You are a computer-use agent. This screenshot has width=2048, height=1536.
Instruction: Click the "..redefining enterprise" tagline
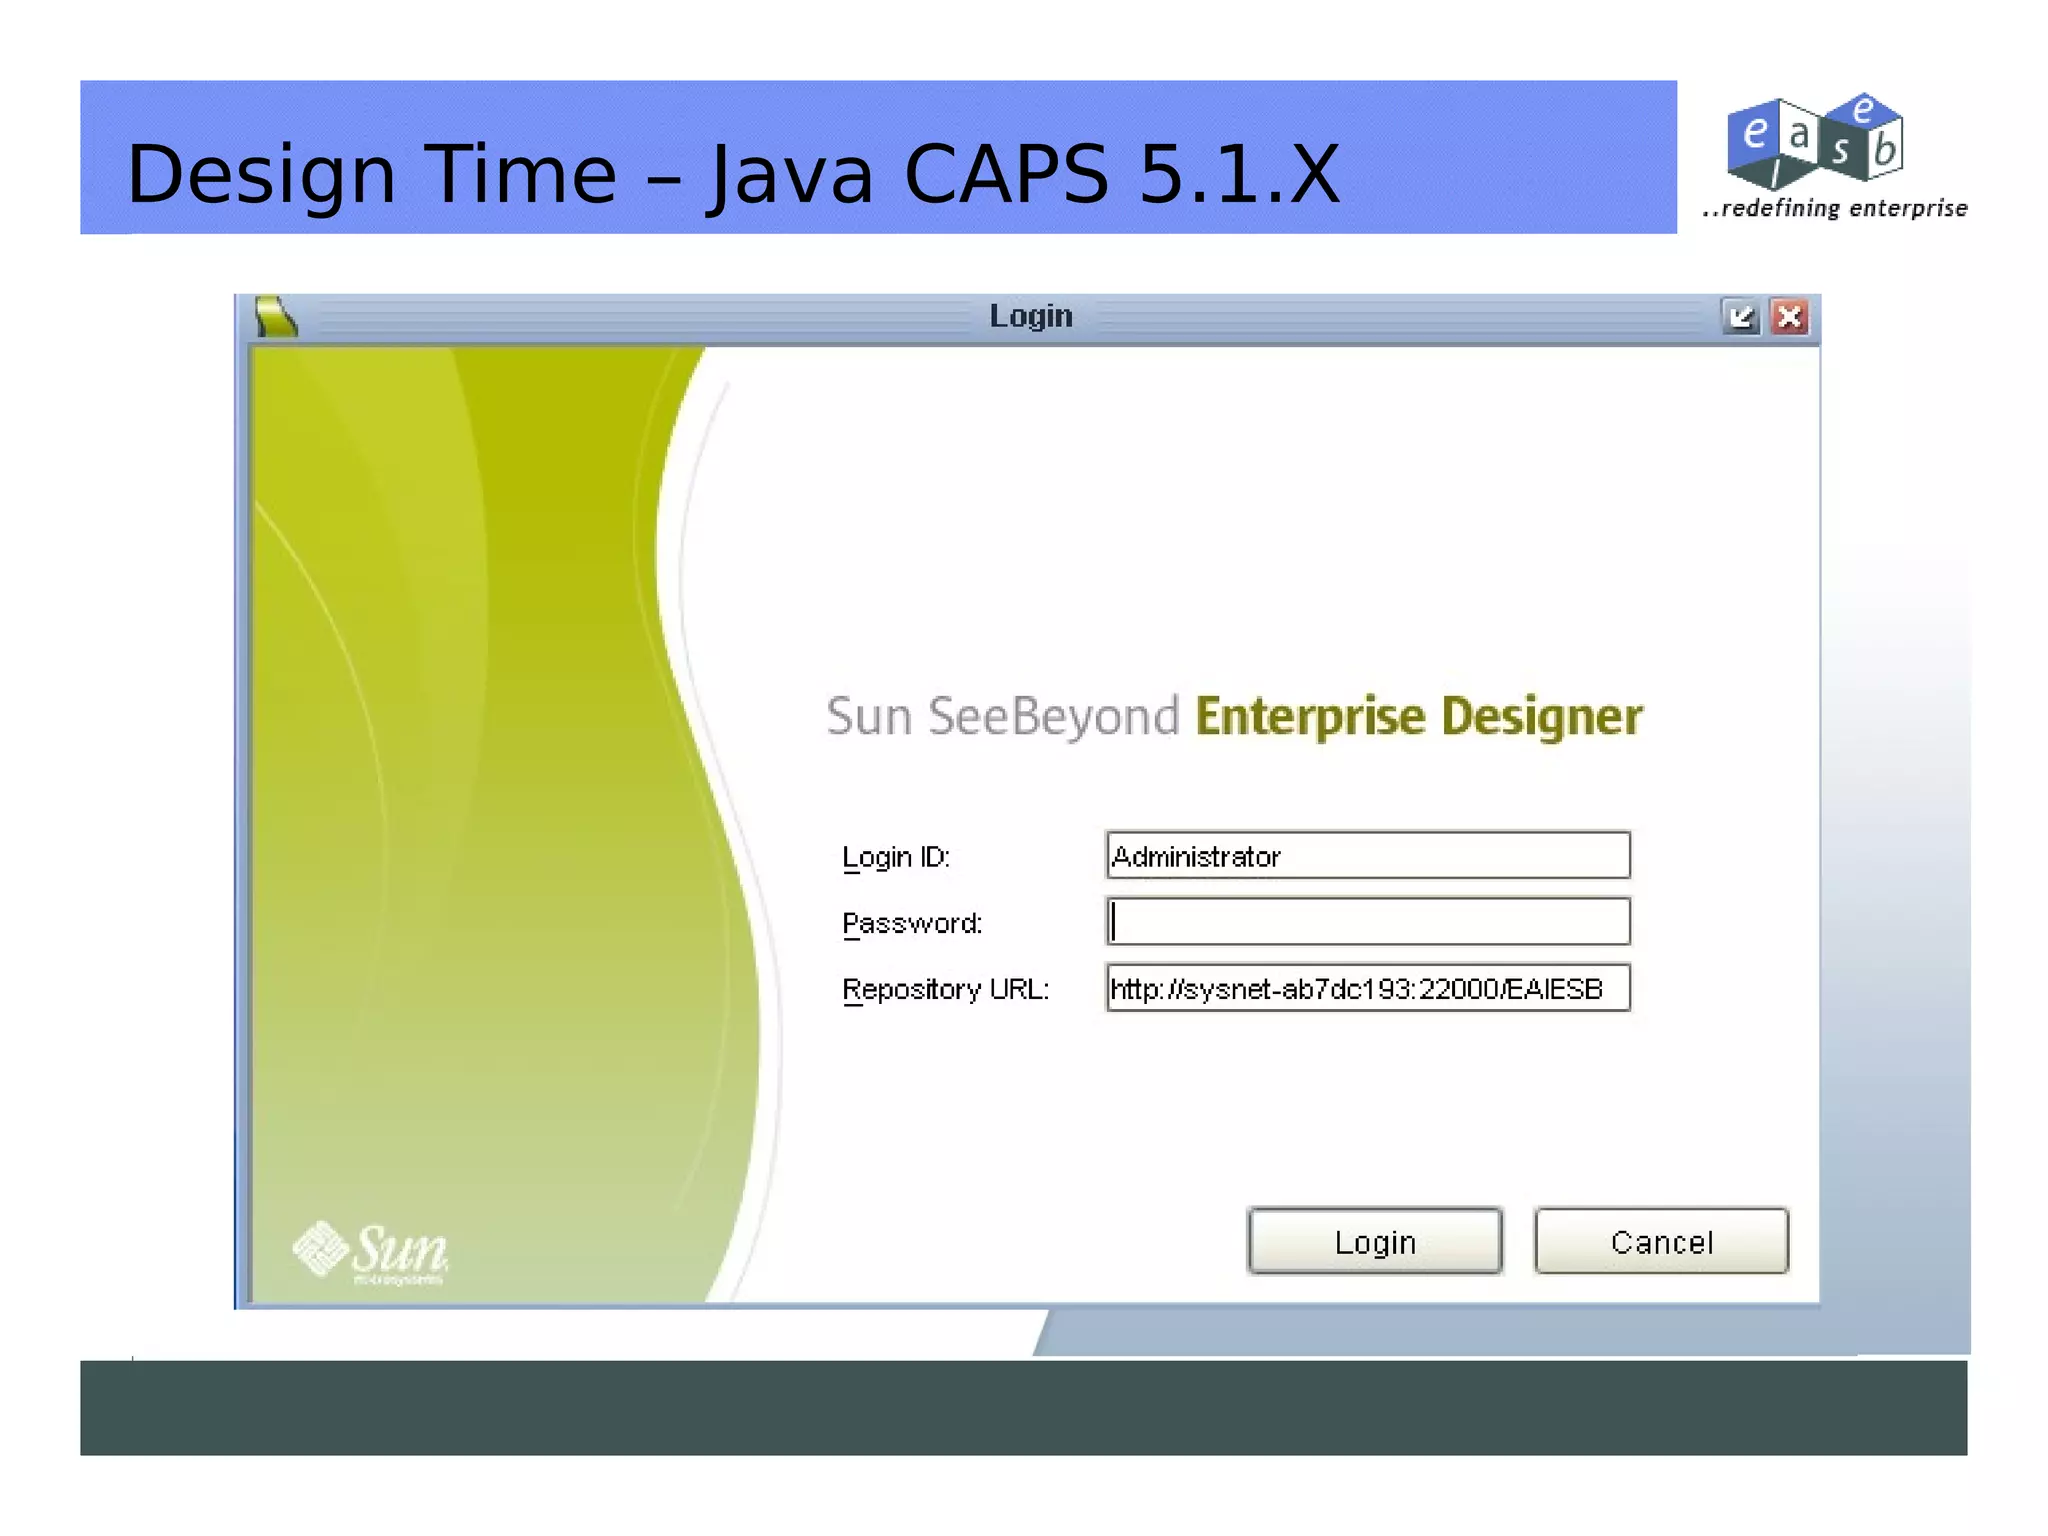click(1836, 208)
